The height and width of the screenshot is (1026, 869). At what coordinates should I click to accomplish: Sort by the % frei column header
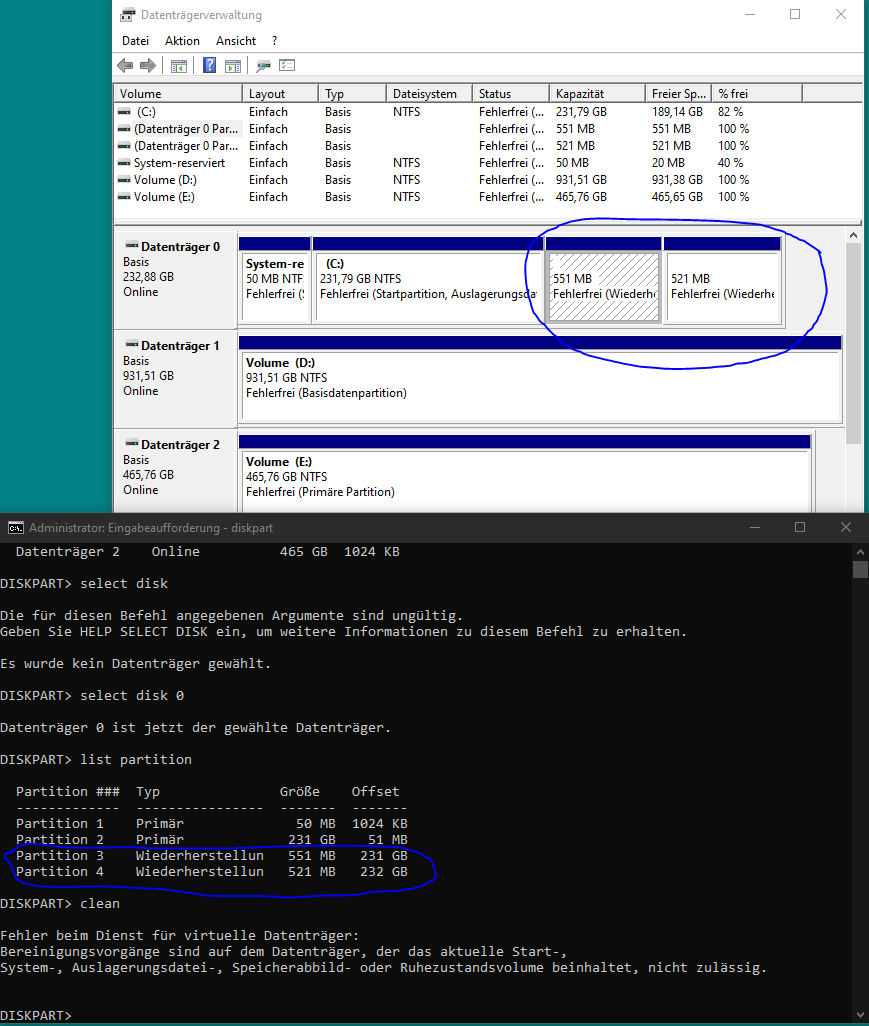pyautogui.click(x=757, y=94)
